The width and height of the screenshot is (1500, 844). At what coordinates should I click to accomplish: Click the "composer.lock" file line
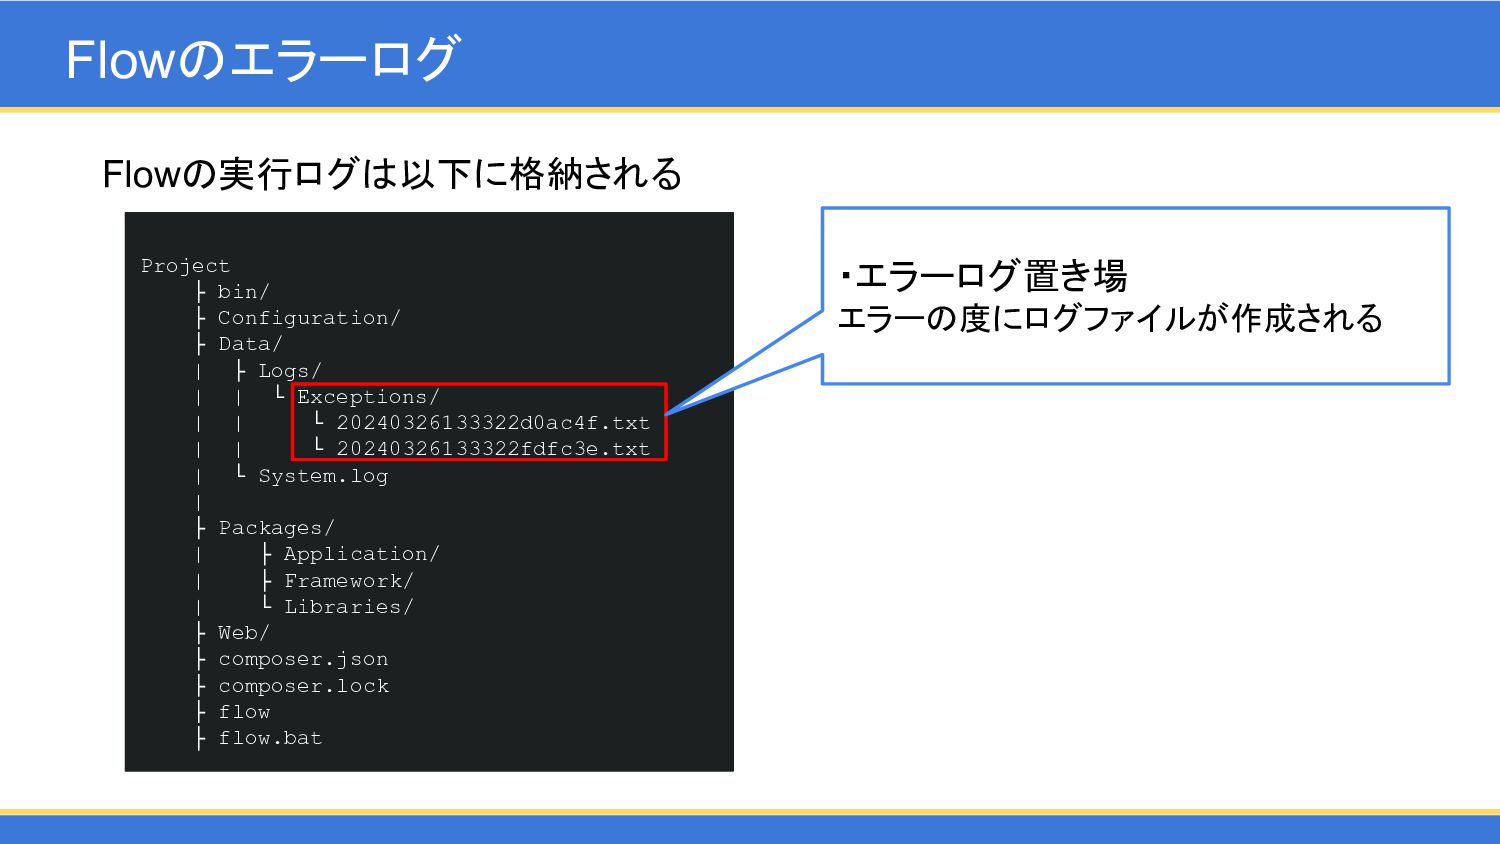pos(303,686)
